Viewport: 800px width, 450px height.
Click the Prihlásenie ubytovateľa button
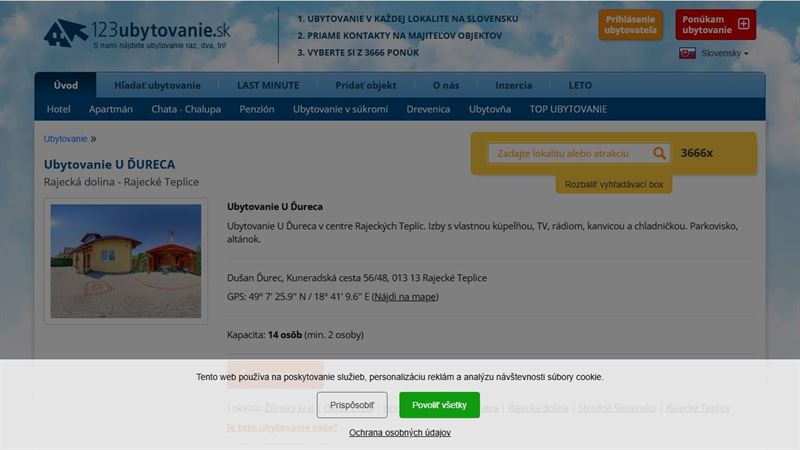[x=631, y=24]
